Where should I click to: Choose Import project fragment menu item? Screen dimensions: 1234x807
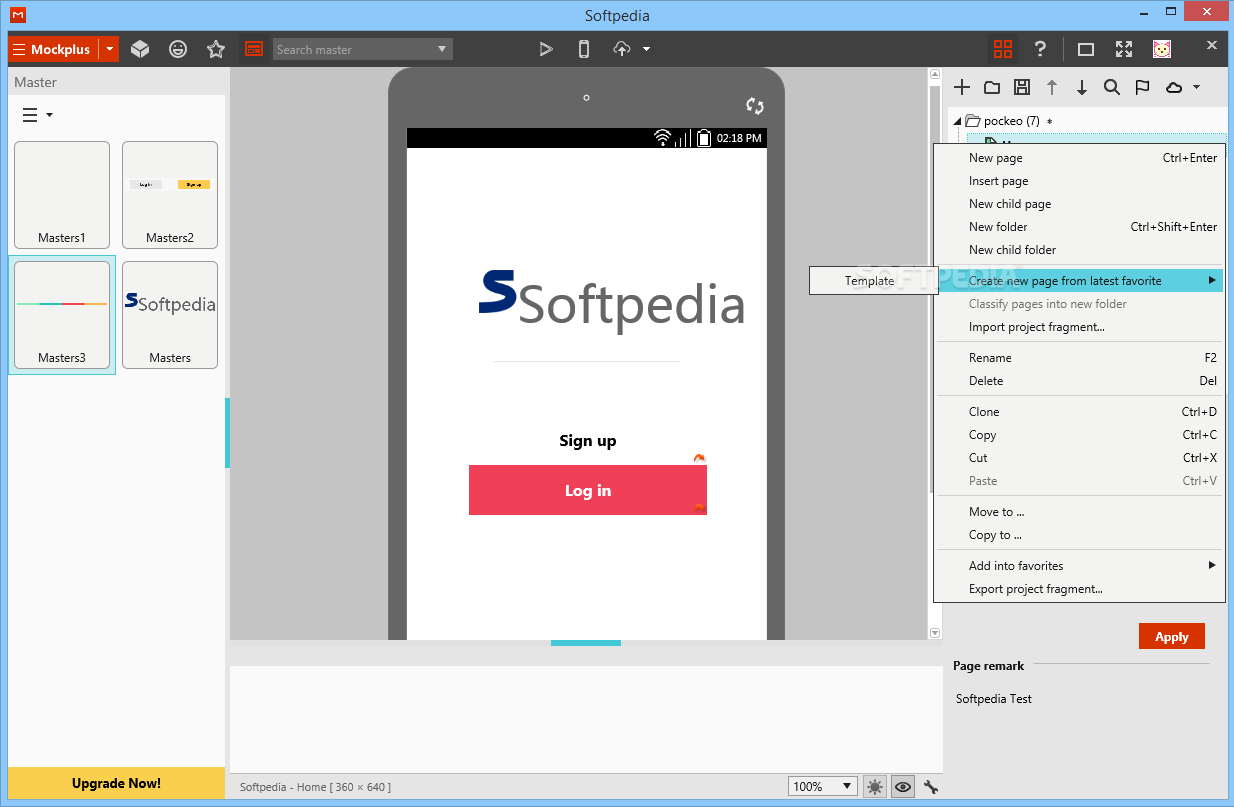[x=1079, y=327]
